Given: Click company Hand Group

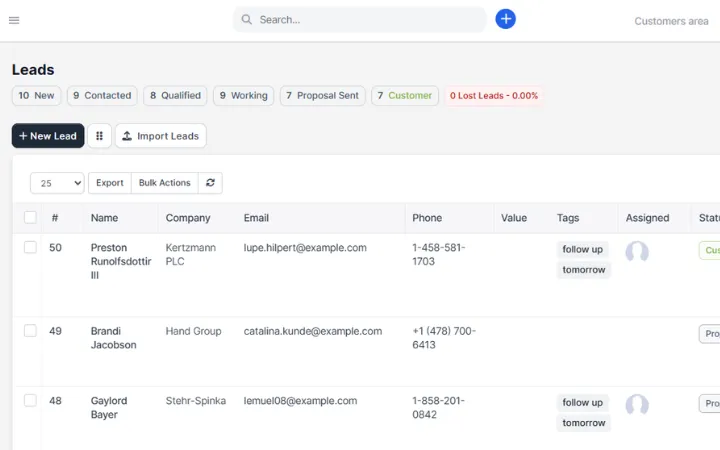Looking at the screenshot, I should click(x=193, y=331).
